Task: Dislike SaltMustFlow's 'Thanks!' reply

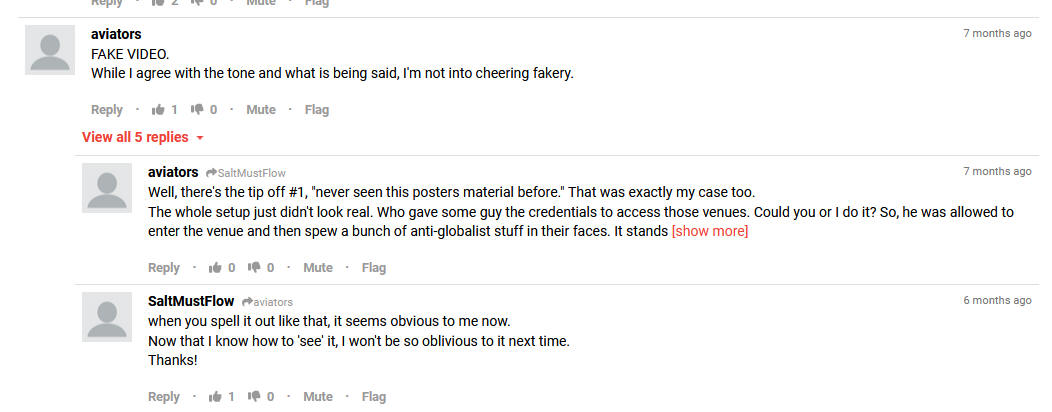Action: (254, 397)
